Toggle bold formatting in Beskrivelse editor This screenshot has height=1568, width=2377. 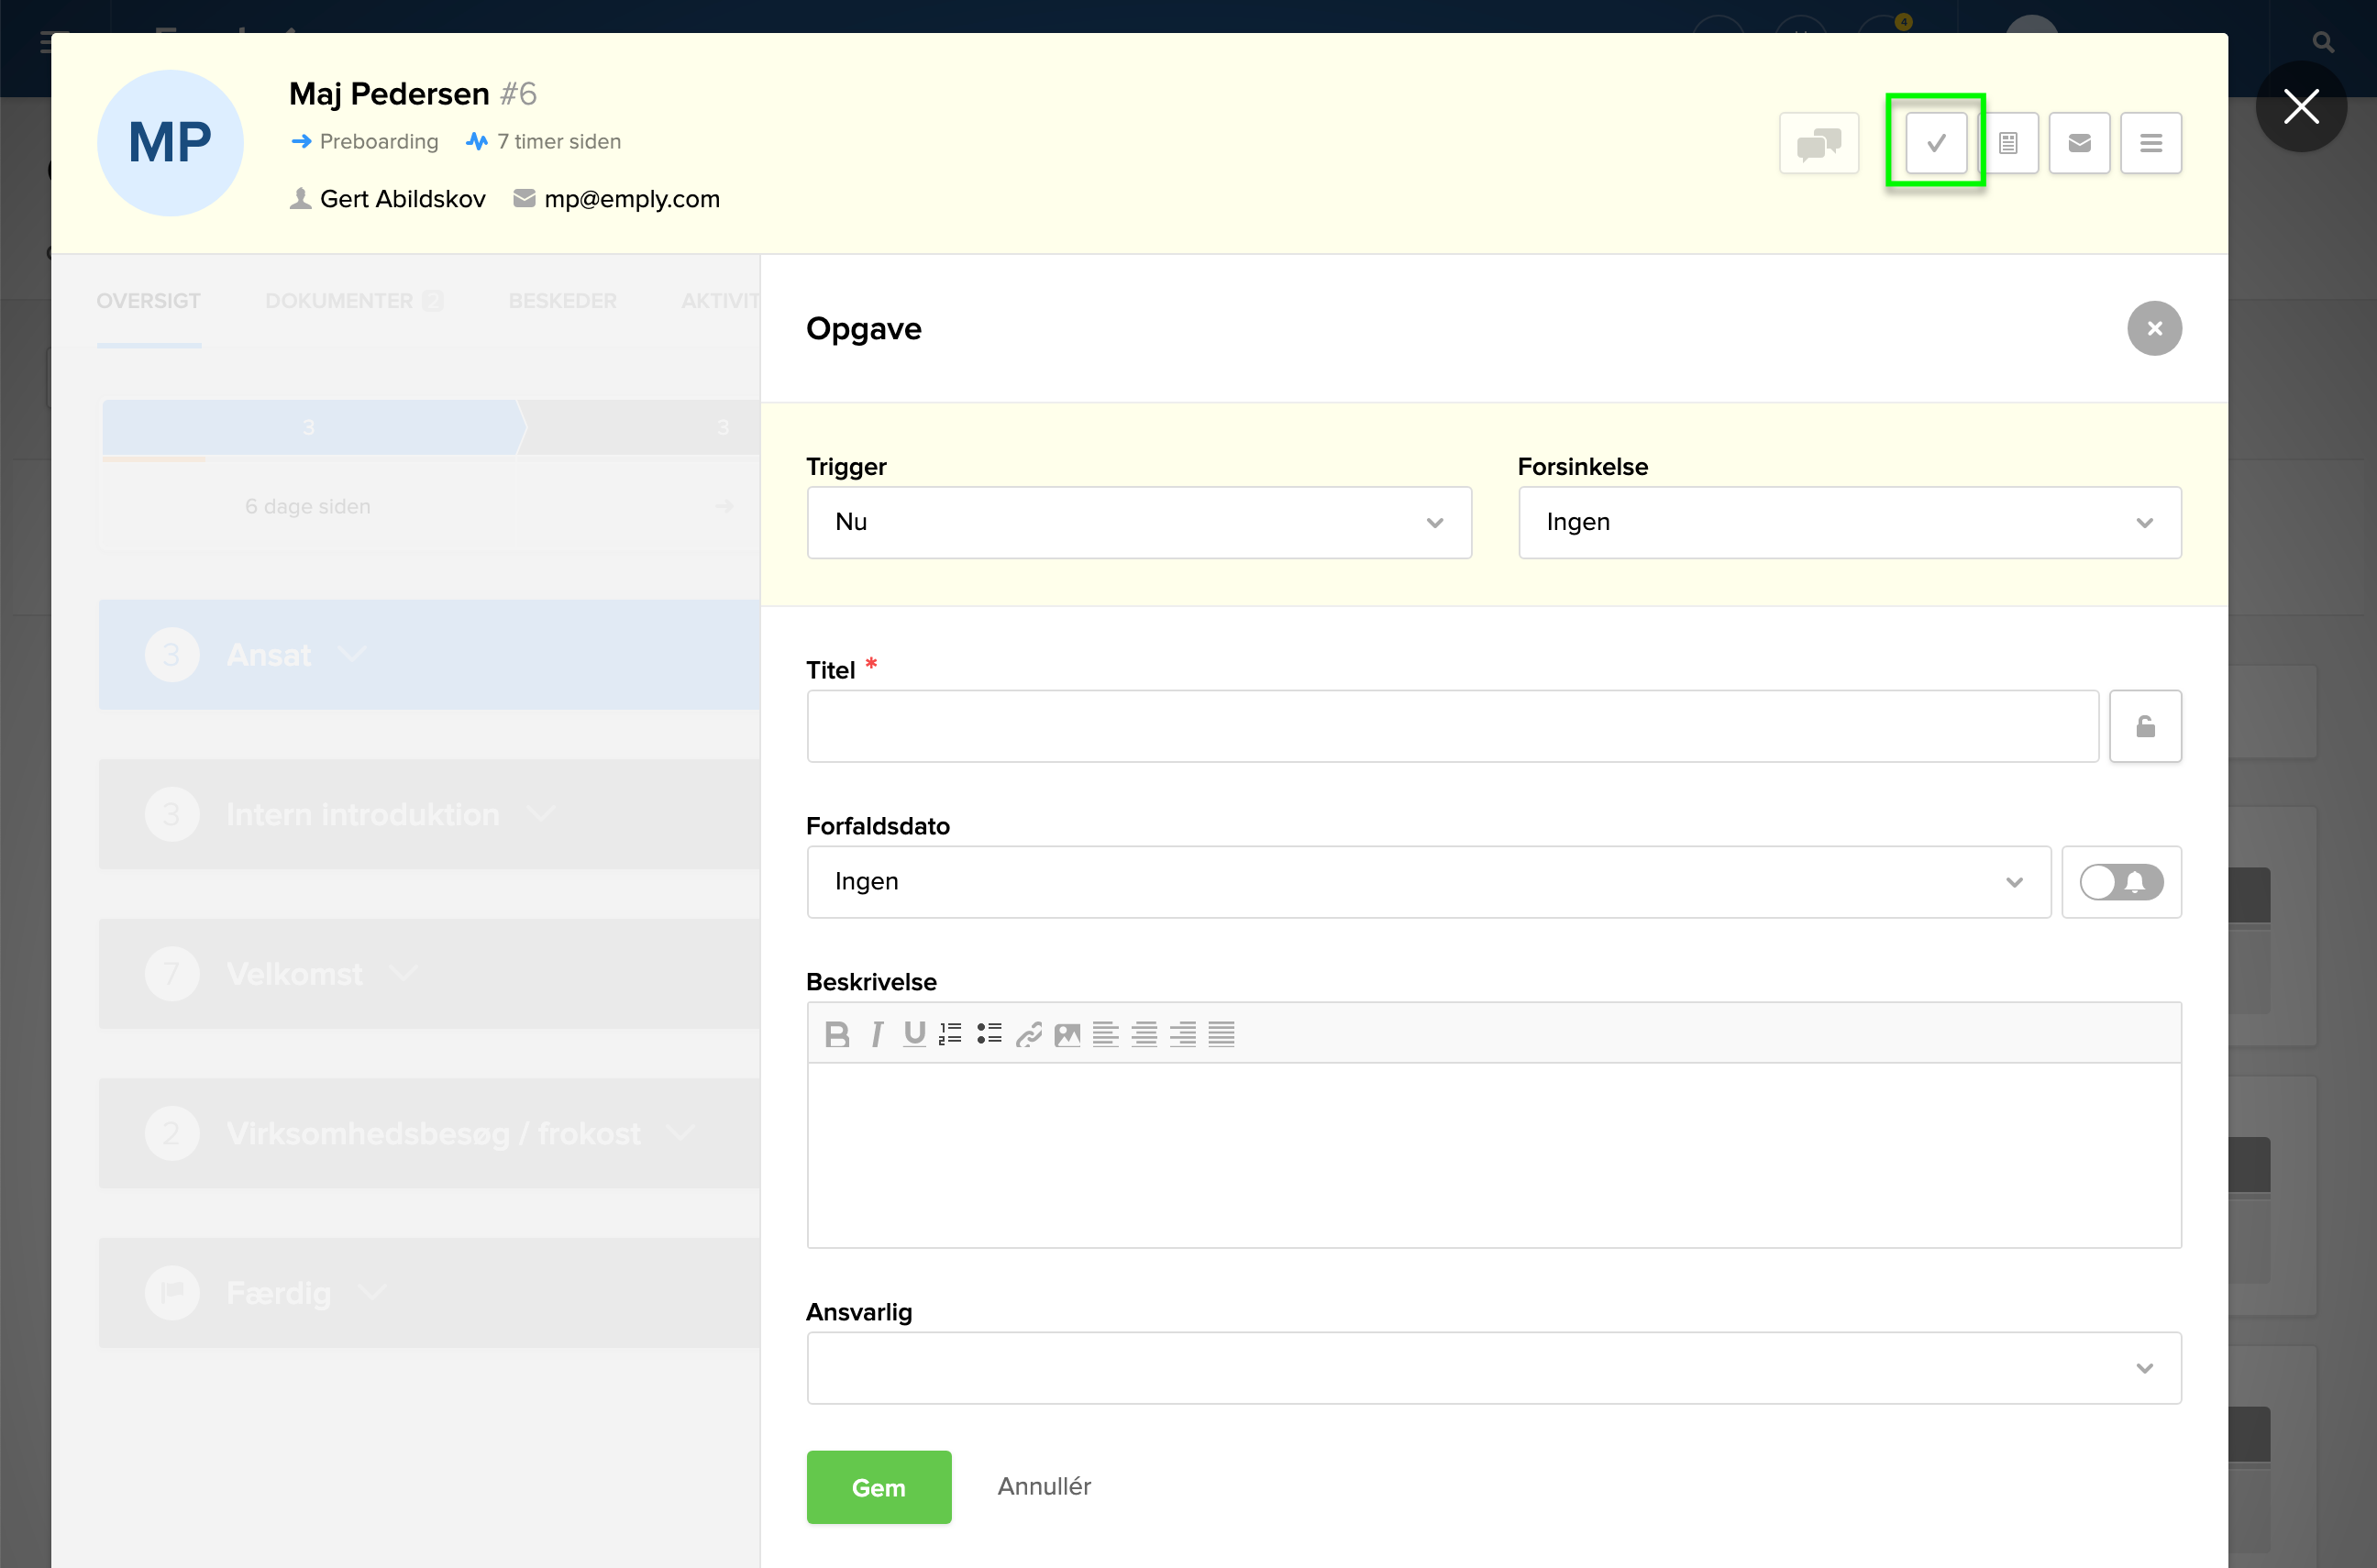(837, 1034)
